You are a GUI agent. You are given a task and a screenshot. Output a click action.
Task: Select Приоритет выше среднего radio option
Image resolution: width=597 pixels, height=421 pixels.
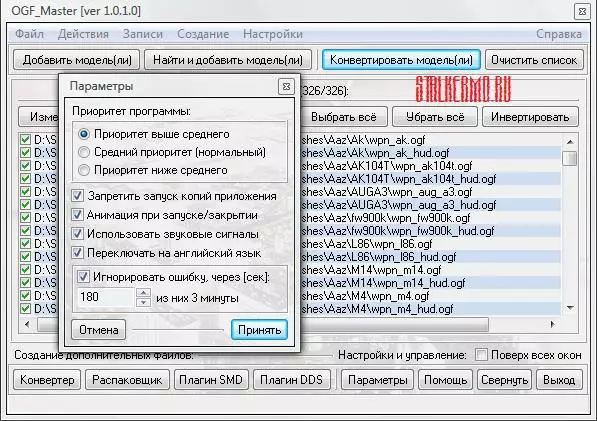click(84, 134)
